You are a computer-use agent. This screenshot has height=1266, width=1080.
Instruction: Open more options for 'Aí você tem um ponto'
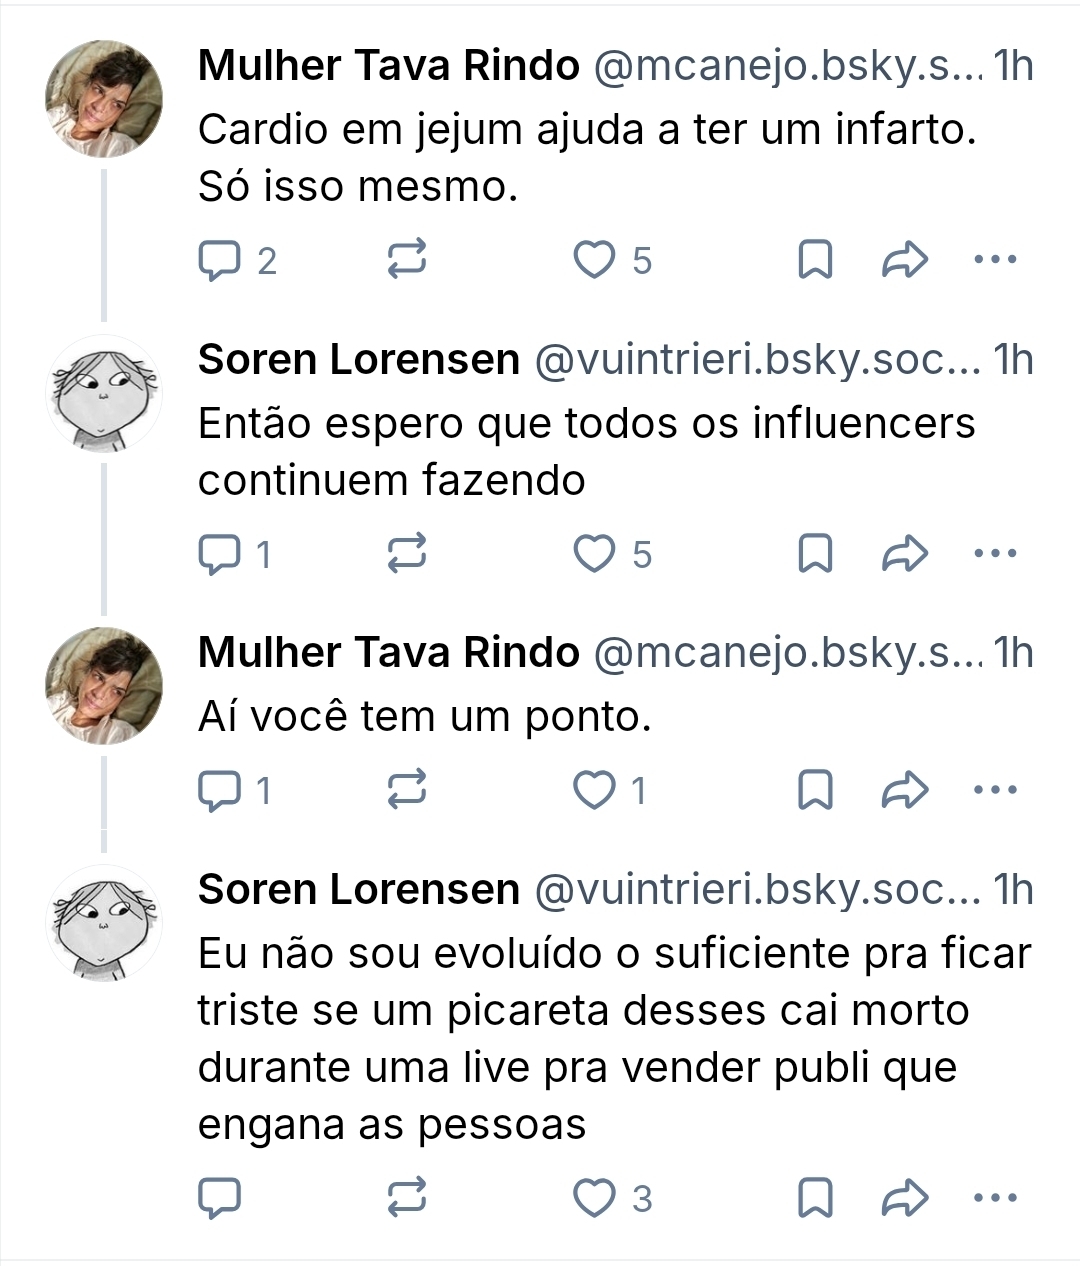coord(994,791)
